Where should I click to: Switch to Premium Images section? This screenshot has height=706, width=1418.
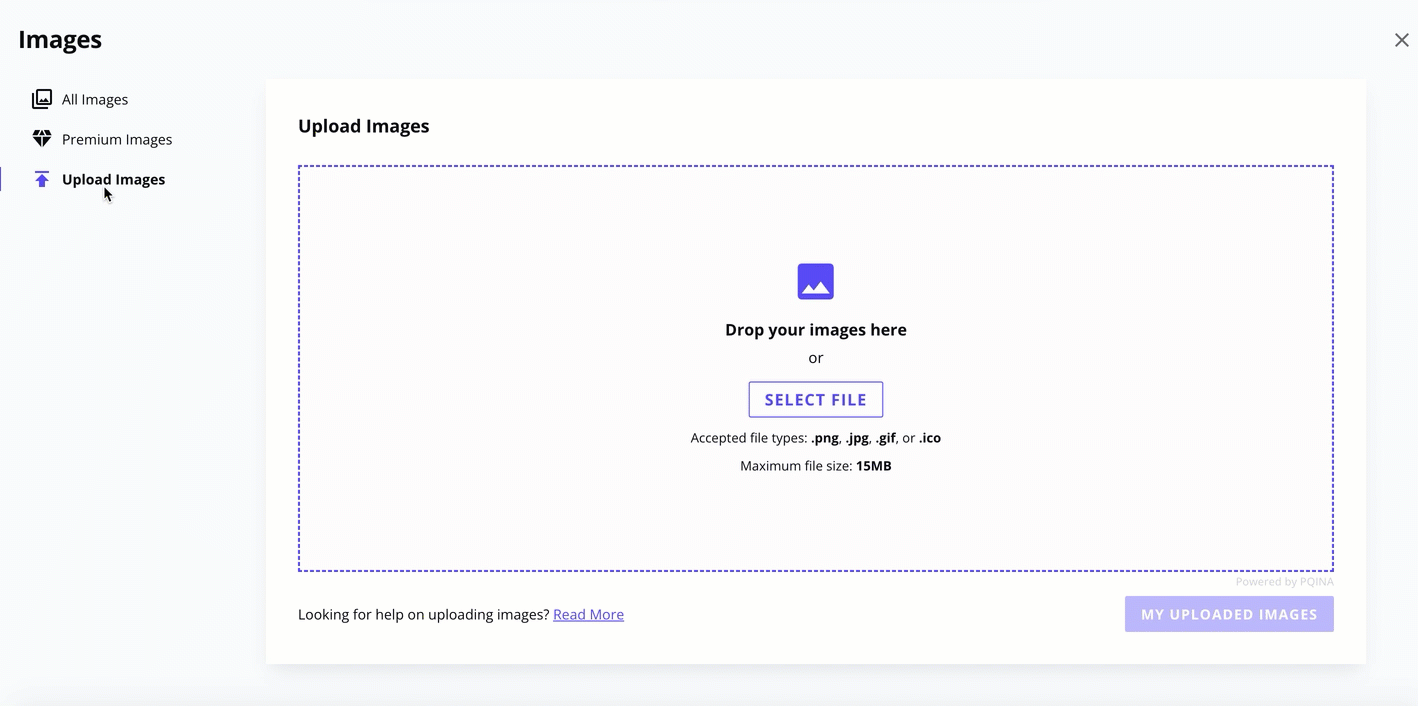tap(117, 139)
